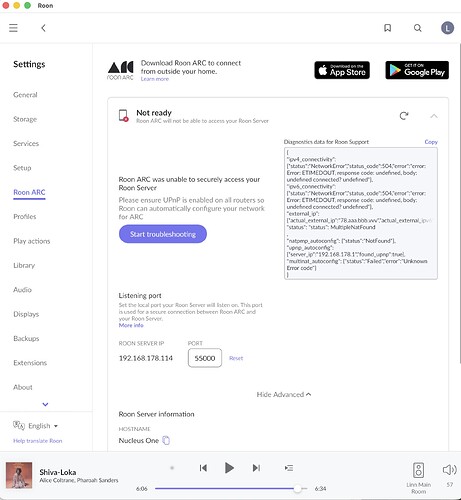This screenshot has height=500, width=461.
Task: Open Backups settings
Action: (x=26, y=338)
